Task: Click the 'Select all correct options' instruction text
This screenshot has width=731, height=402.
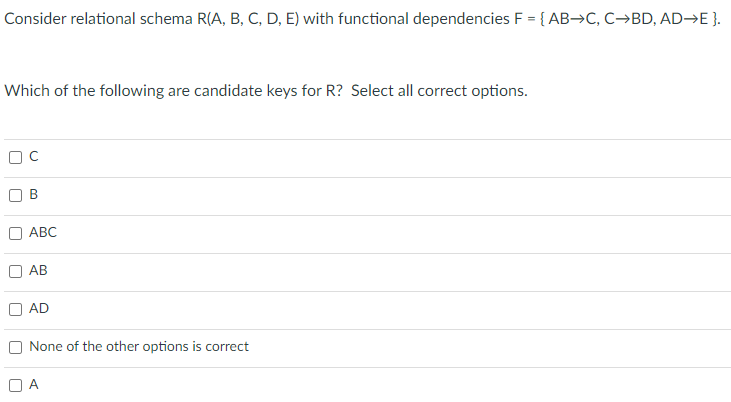Action: pyautogui.click(x=440, y=91)
